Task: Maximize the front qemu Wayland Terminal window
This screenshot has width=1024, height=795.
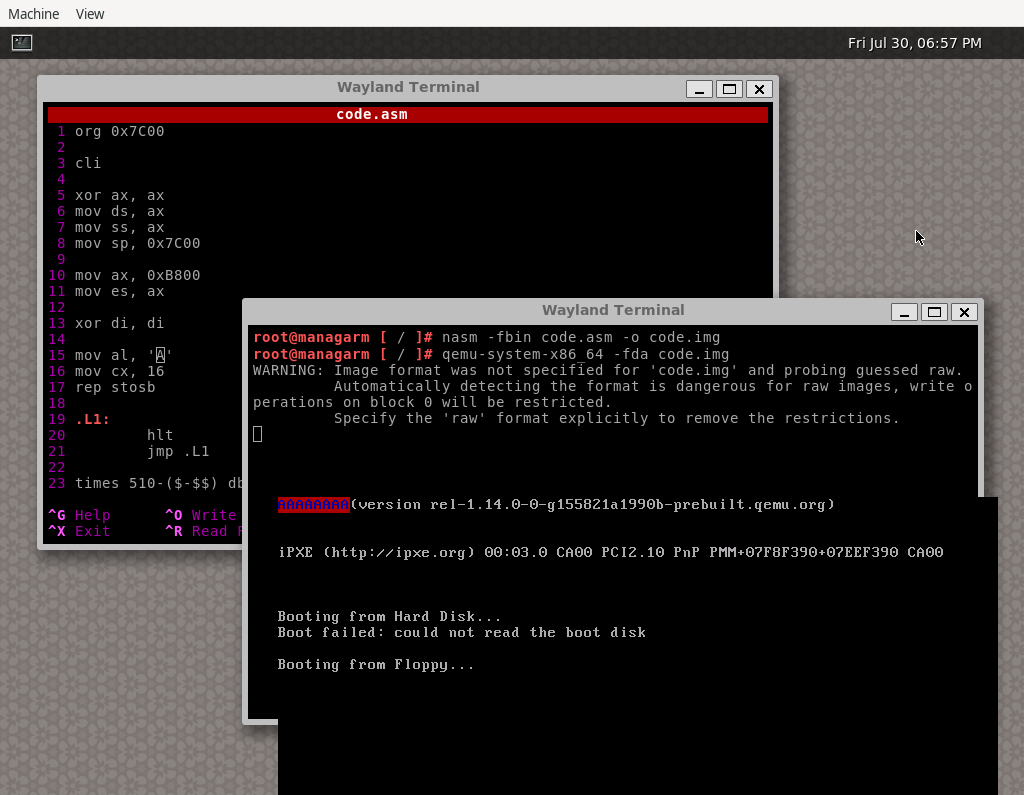Action: point(934,312)
